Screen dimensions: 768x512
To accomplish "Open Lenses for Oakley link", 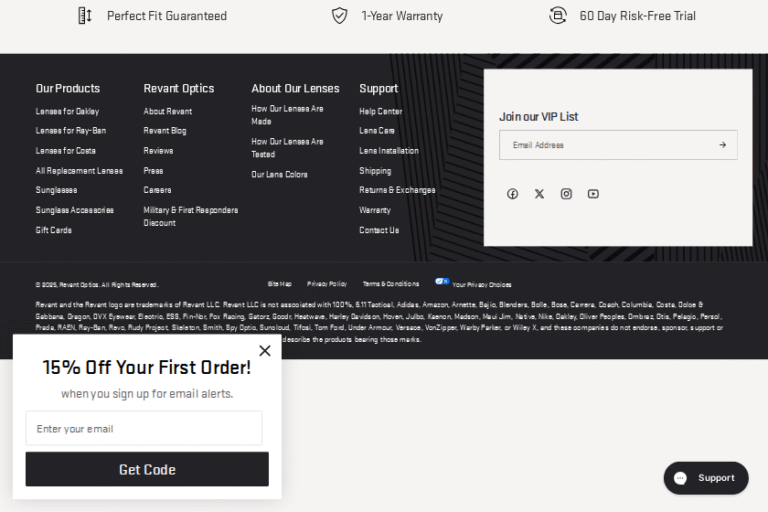I will pyautogui.click(x=67, y=111).
